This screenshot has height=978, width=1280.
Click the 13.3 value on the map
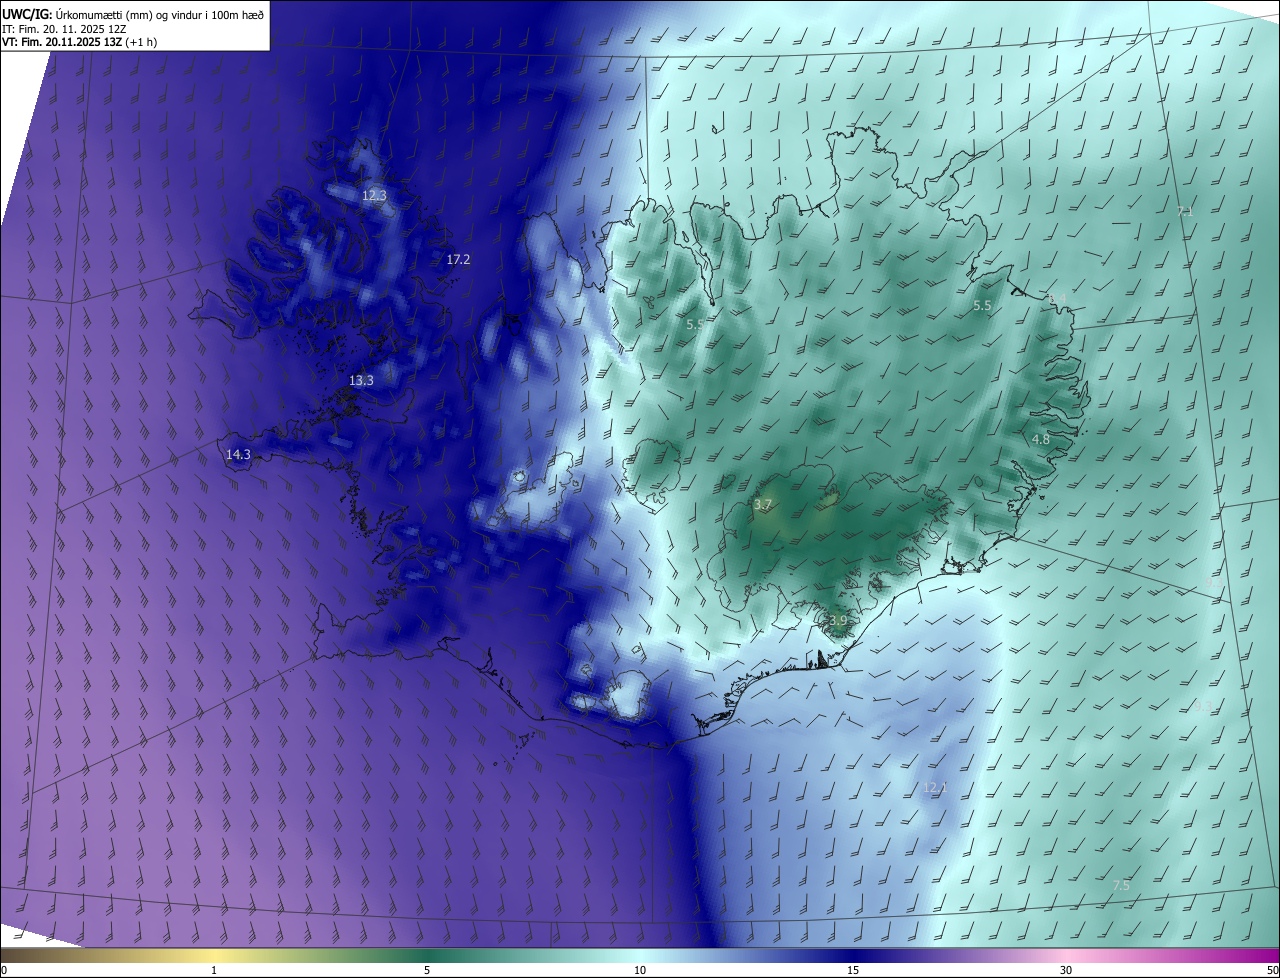(x=361, y=380)
